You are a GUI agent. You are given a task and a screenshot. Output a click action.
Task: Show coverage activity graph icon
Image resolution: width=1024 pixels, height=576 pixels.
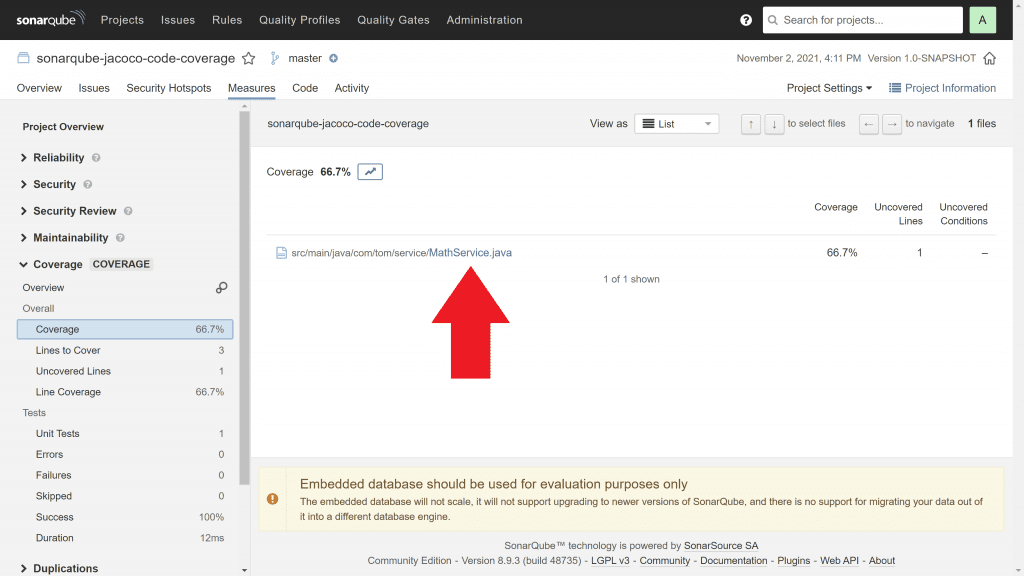pos(370,172)
